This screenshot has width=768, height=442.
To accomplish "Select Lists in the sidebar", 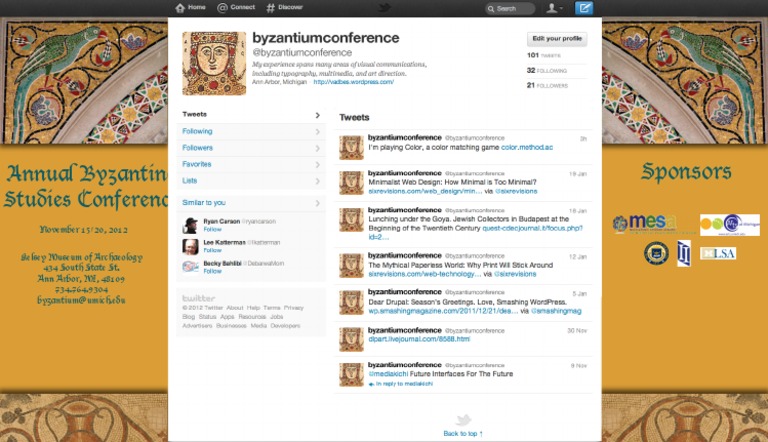I will click(x=251, y=181).
